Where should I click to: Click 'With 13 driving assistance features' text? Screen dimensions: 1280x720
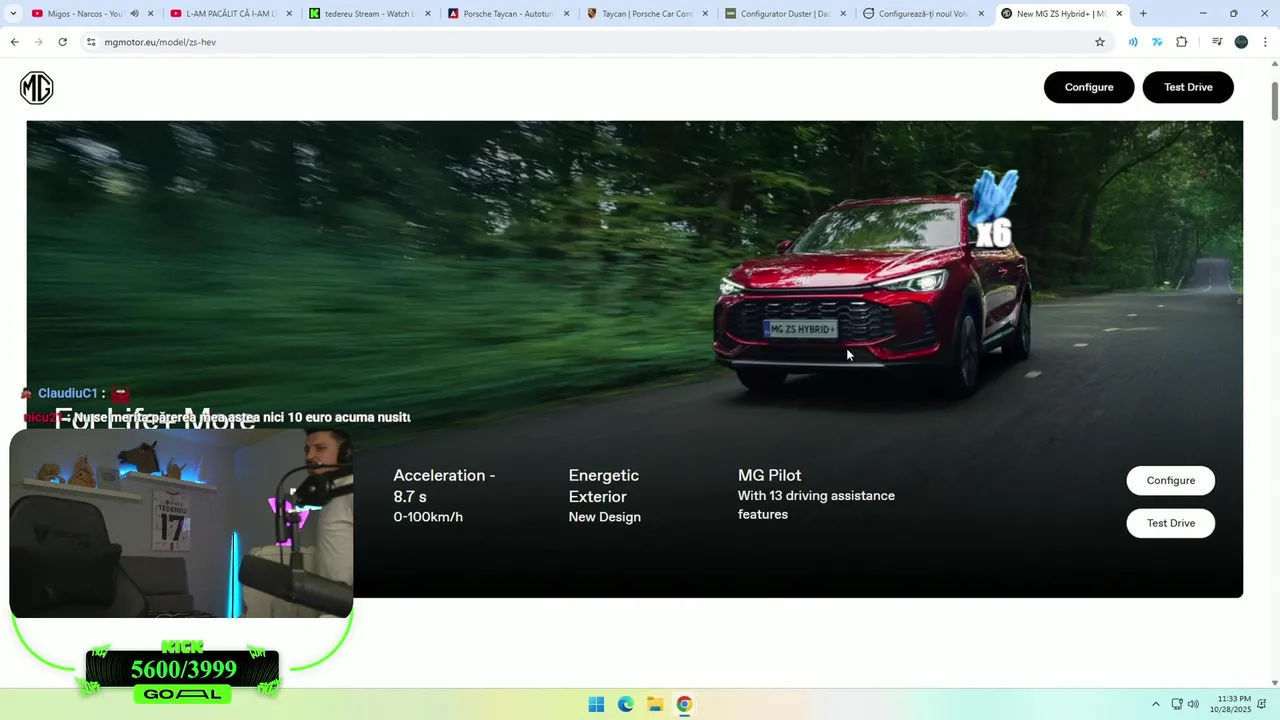click(816, 505)
